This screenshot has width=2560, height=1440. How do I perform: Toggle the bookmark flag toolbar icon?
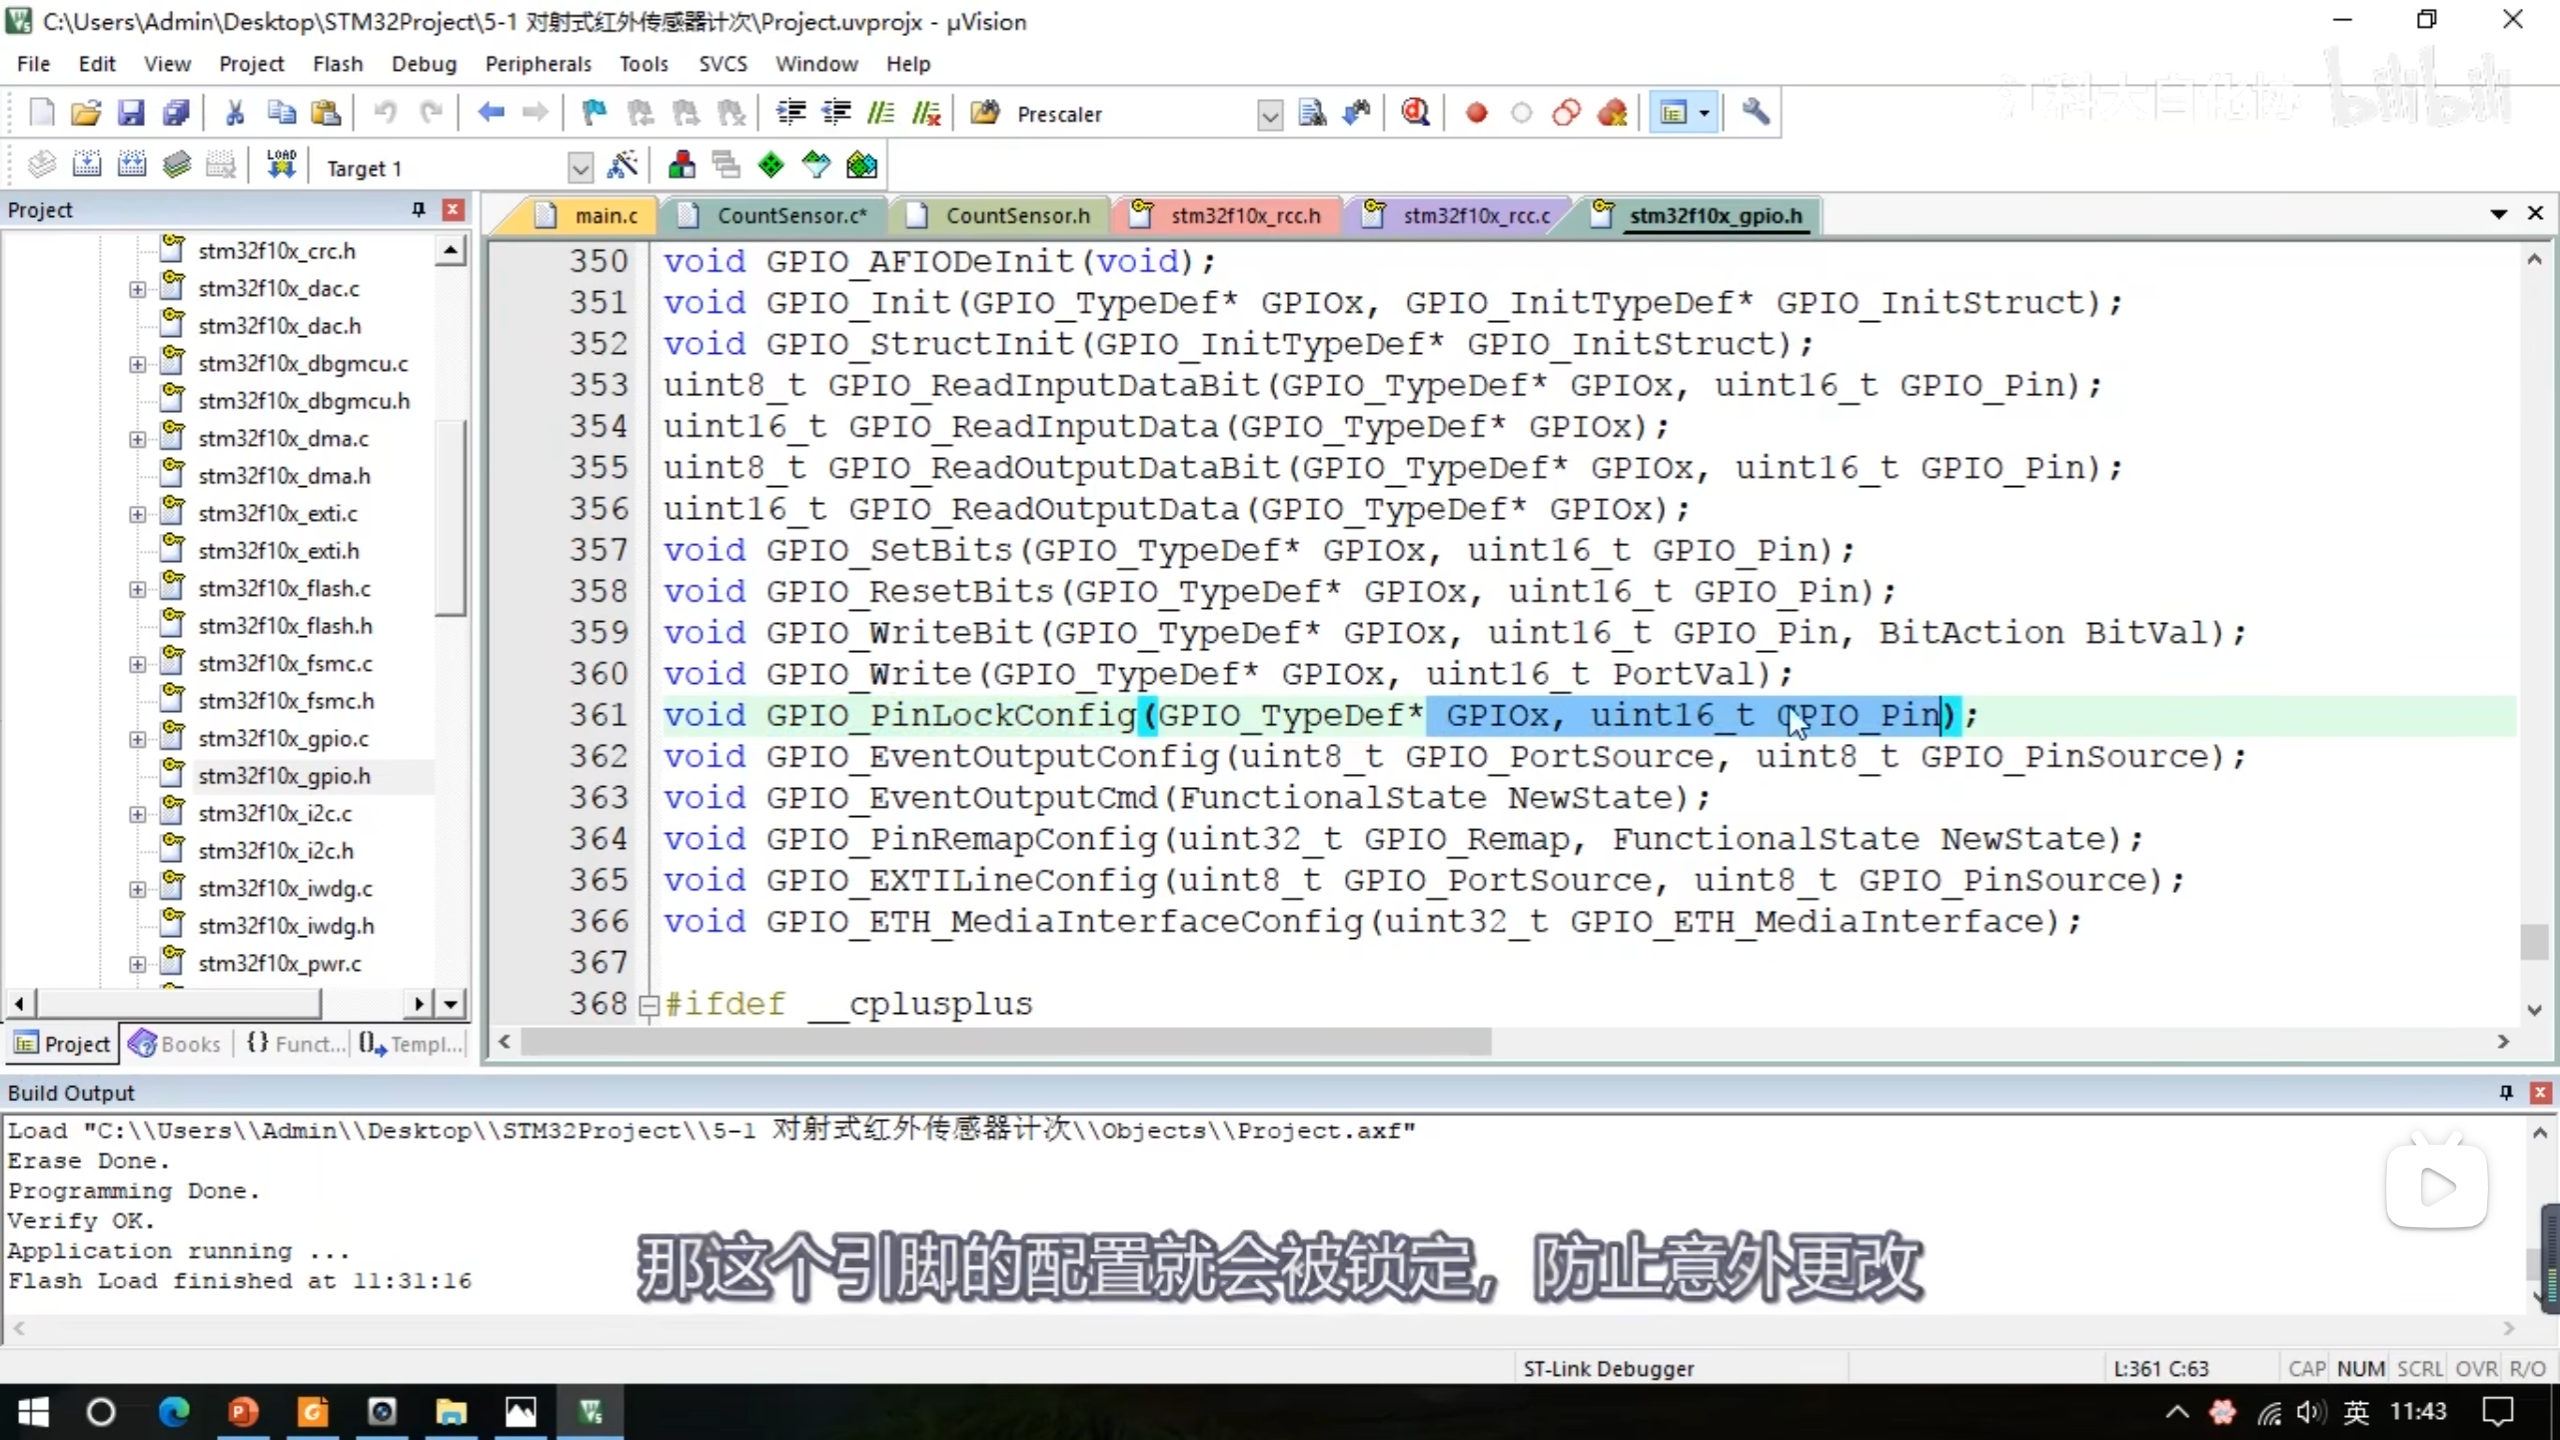(x=594, y=113)
